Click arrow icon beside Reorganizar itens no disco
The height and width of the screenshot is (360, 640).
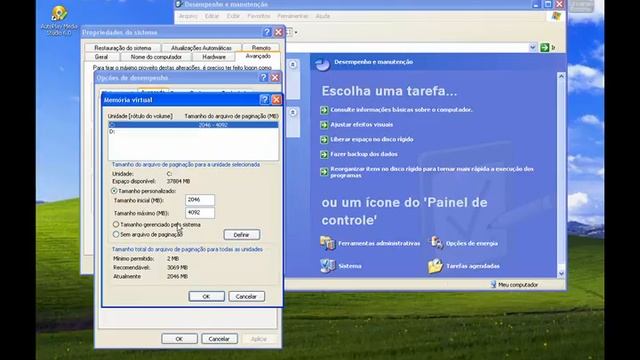coord(324,172)
